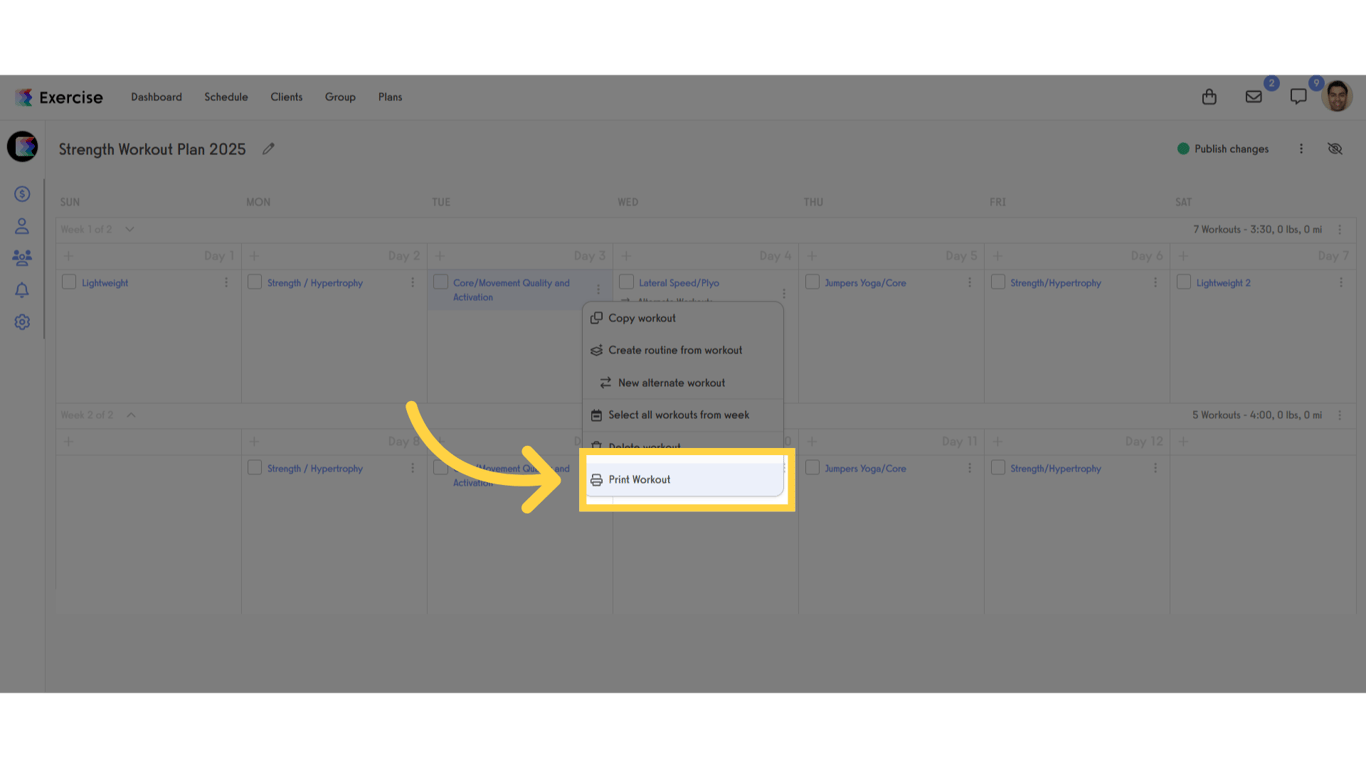
Task: Open the Lightweight 2 workout link
Action: point(1223,283)
